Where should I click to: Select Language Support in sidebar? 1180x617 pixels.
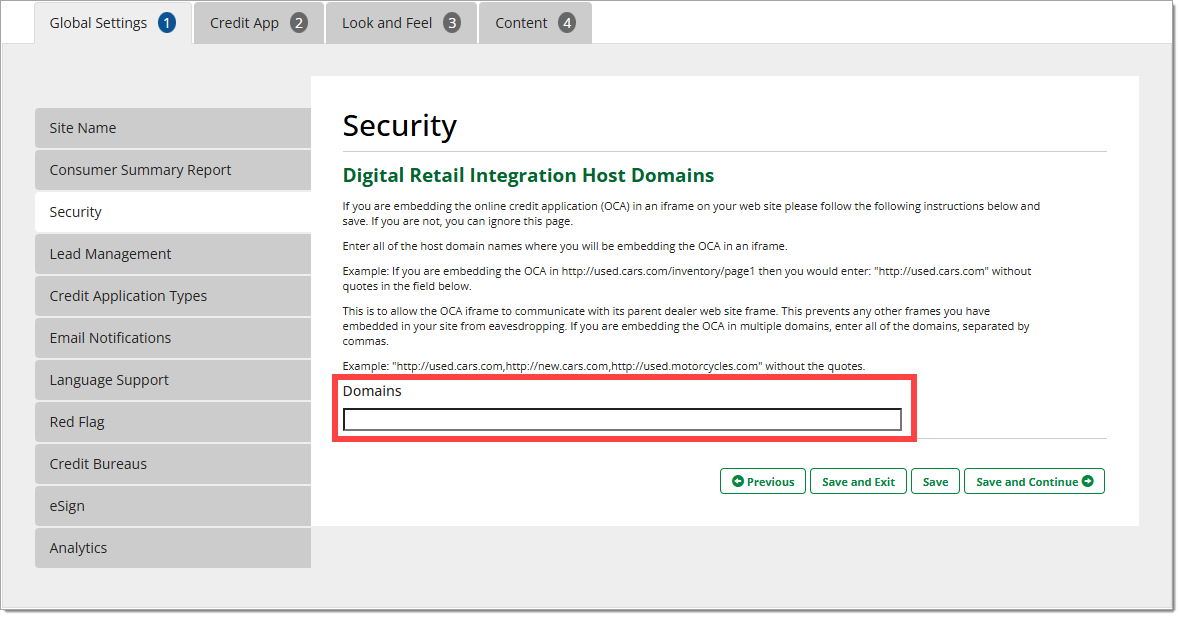click(172, 380)
